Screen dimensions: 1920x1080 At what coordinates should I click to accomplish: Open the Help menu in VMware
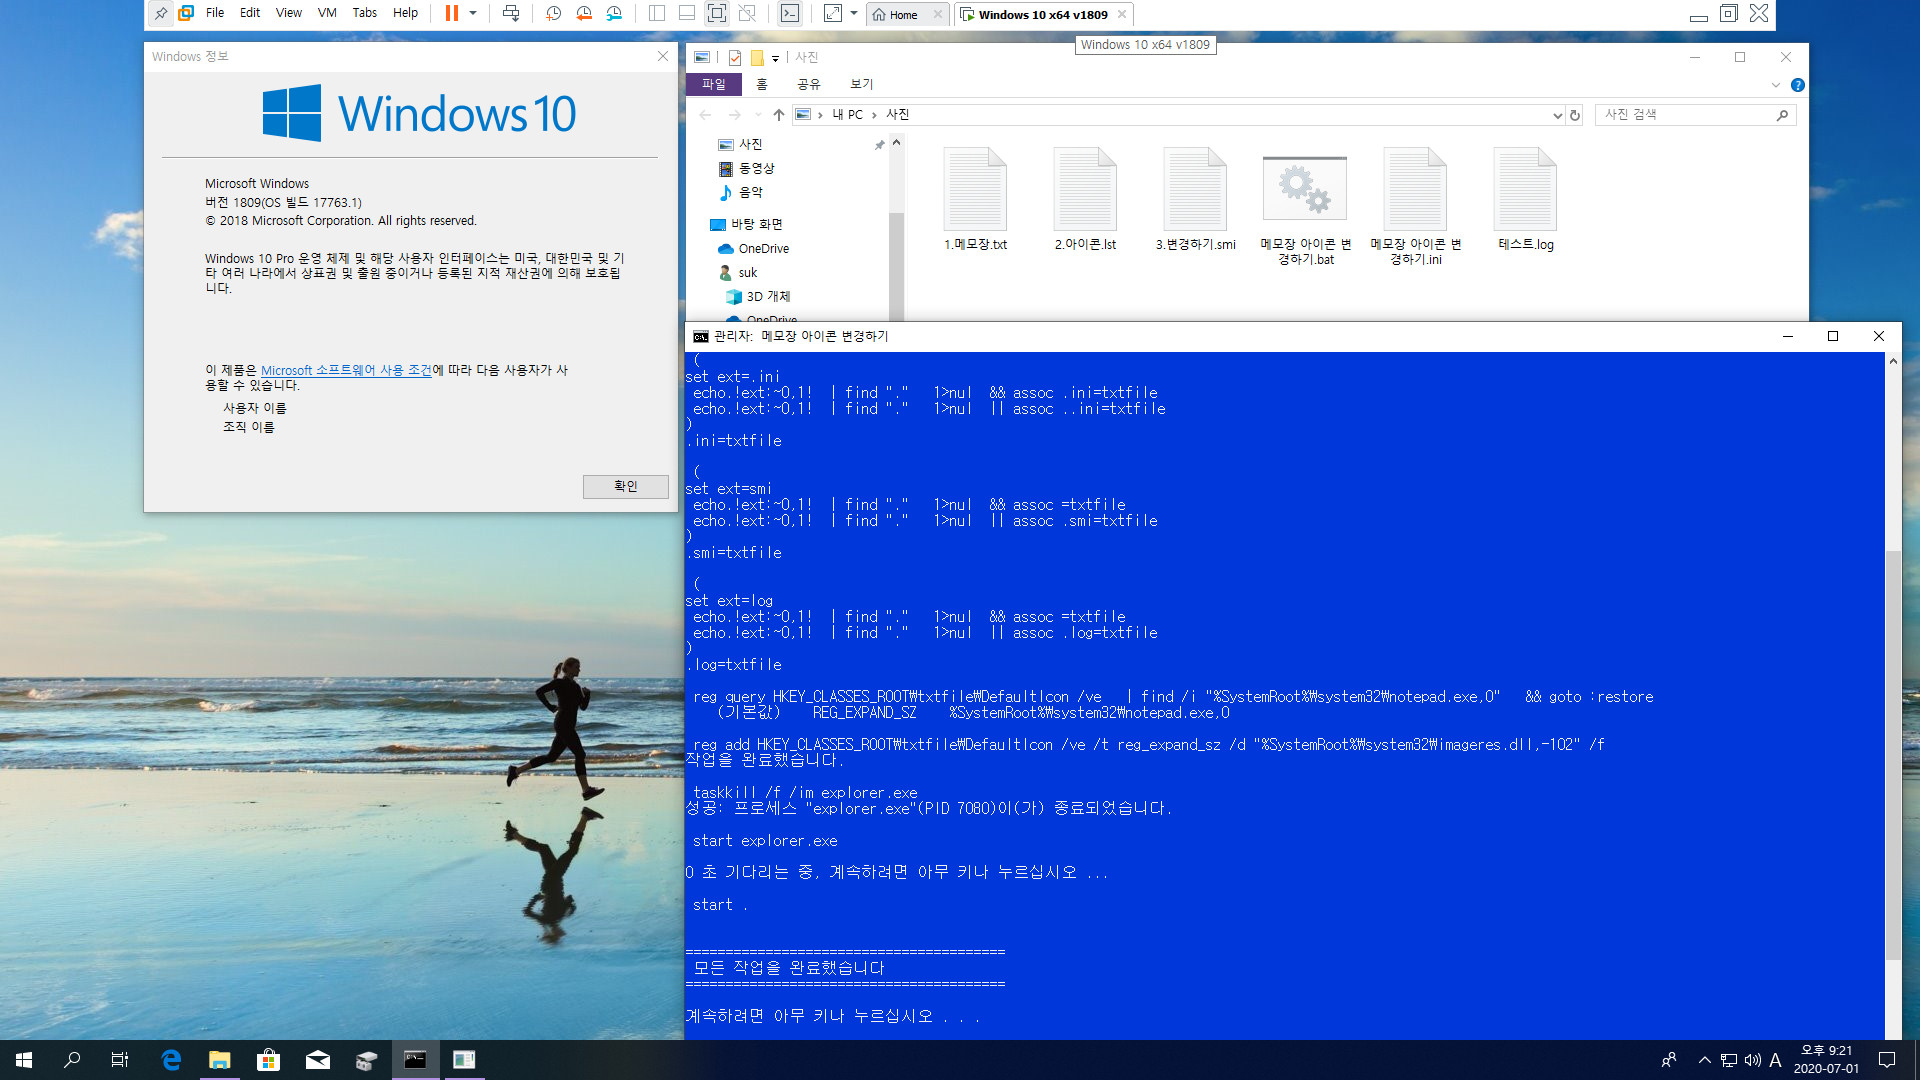pyautogui.click(x=405, y=13)
